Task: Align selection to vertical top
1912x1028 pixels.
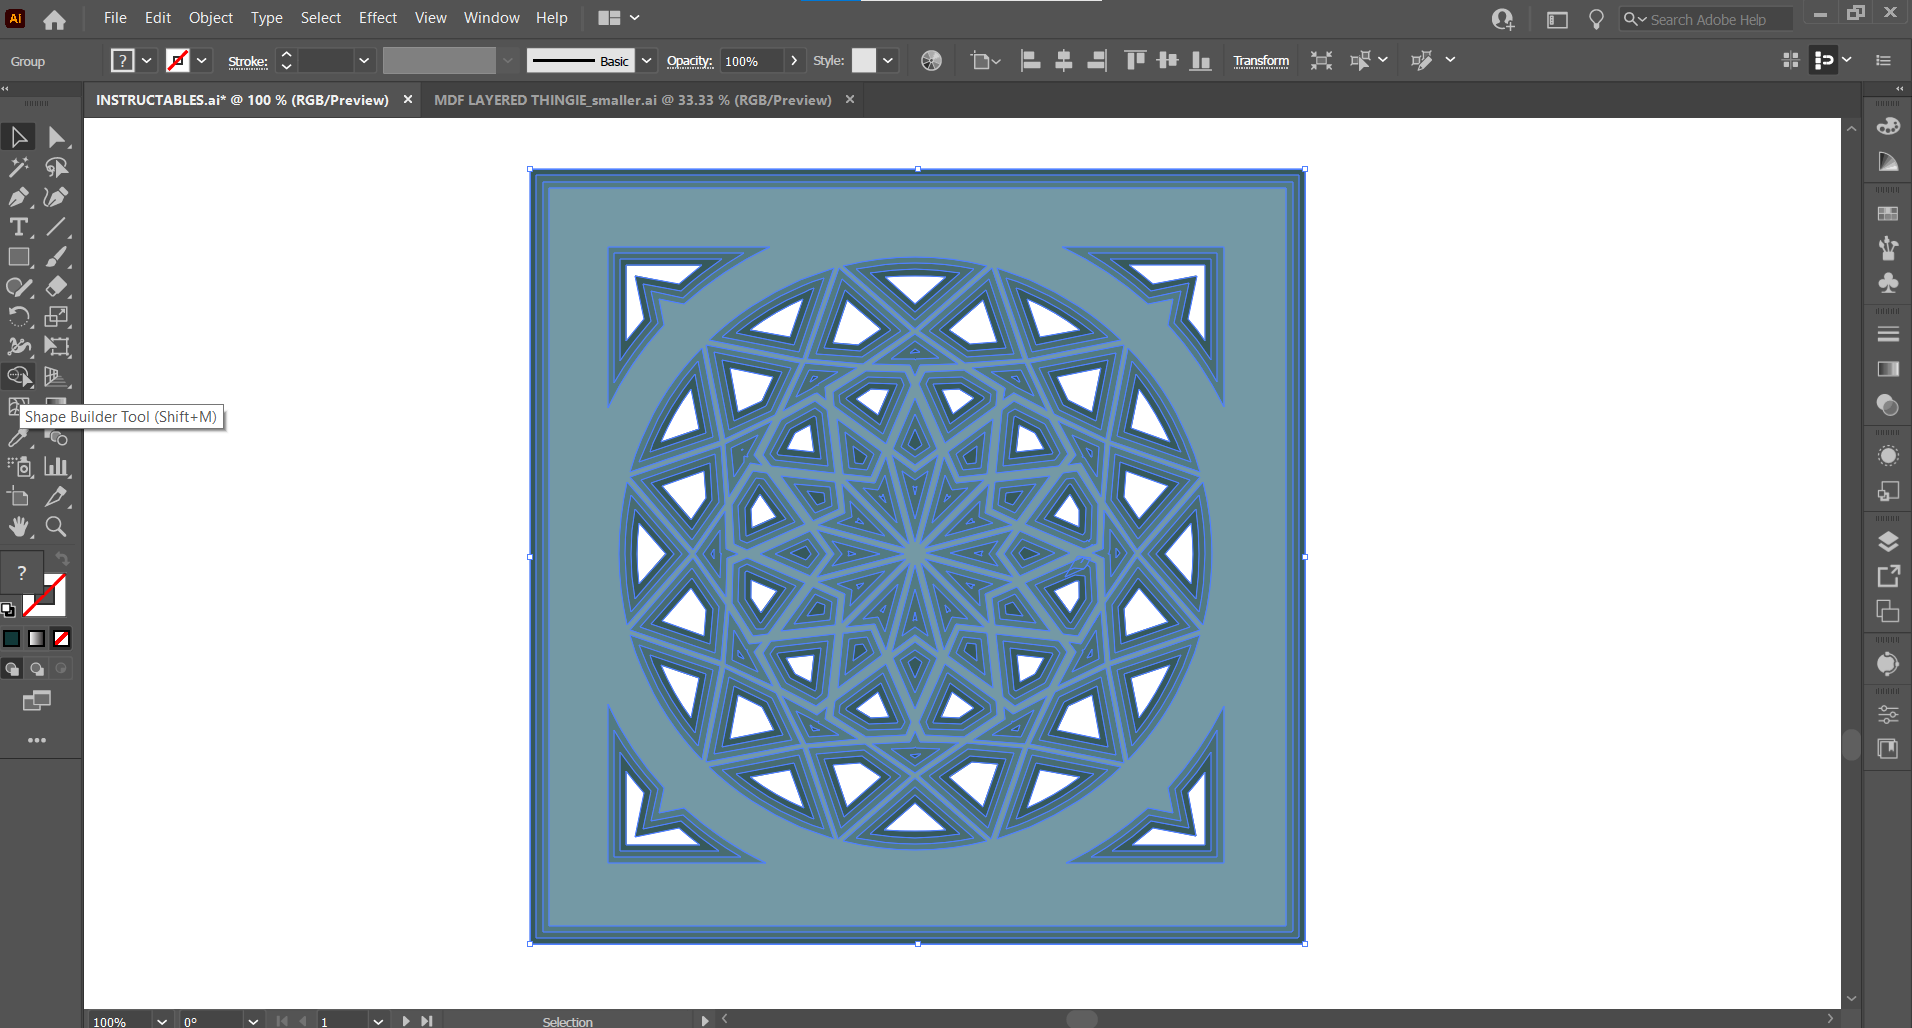Action: click(x=1135, y=61)
